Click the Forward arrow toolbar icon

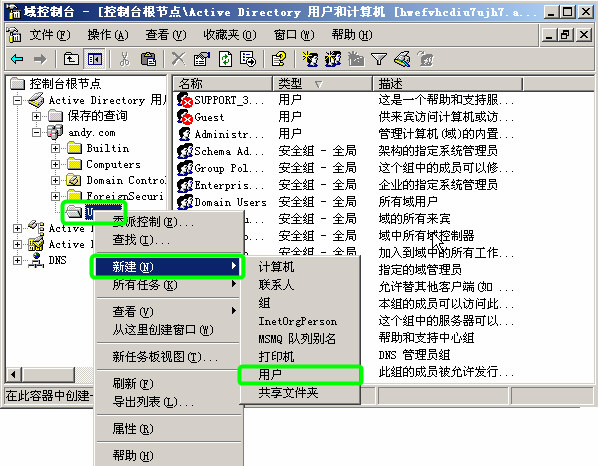[x=40, y=59]
